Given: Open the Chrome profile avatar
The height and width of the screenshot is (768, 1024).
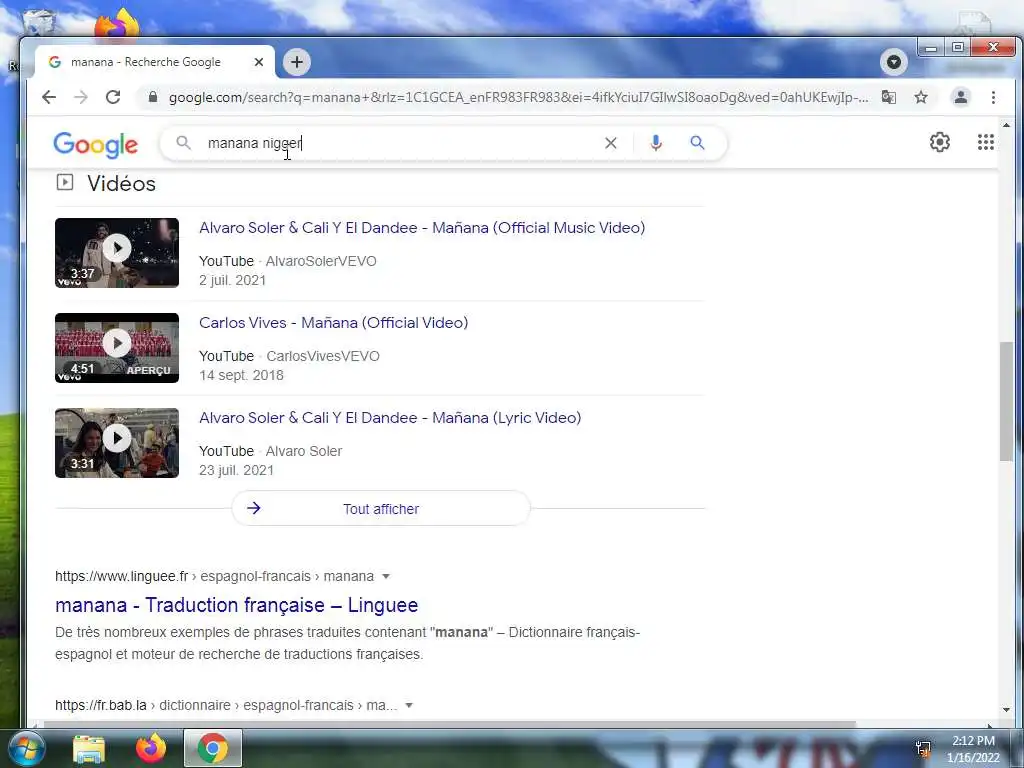Looking at the screenshot, I should click(961, 97).
